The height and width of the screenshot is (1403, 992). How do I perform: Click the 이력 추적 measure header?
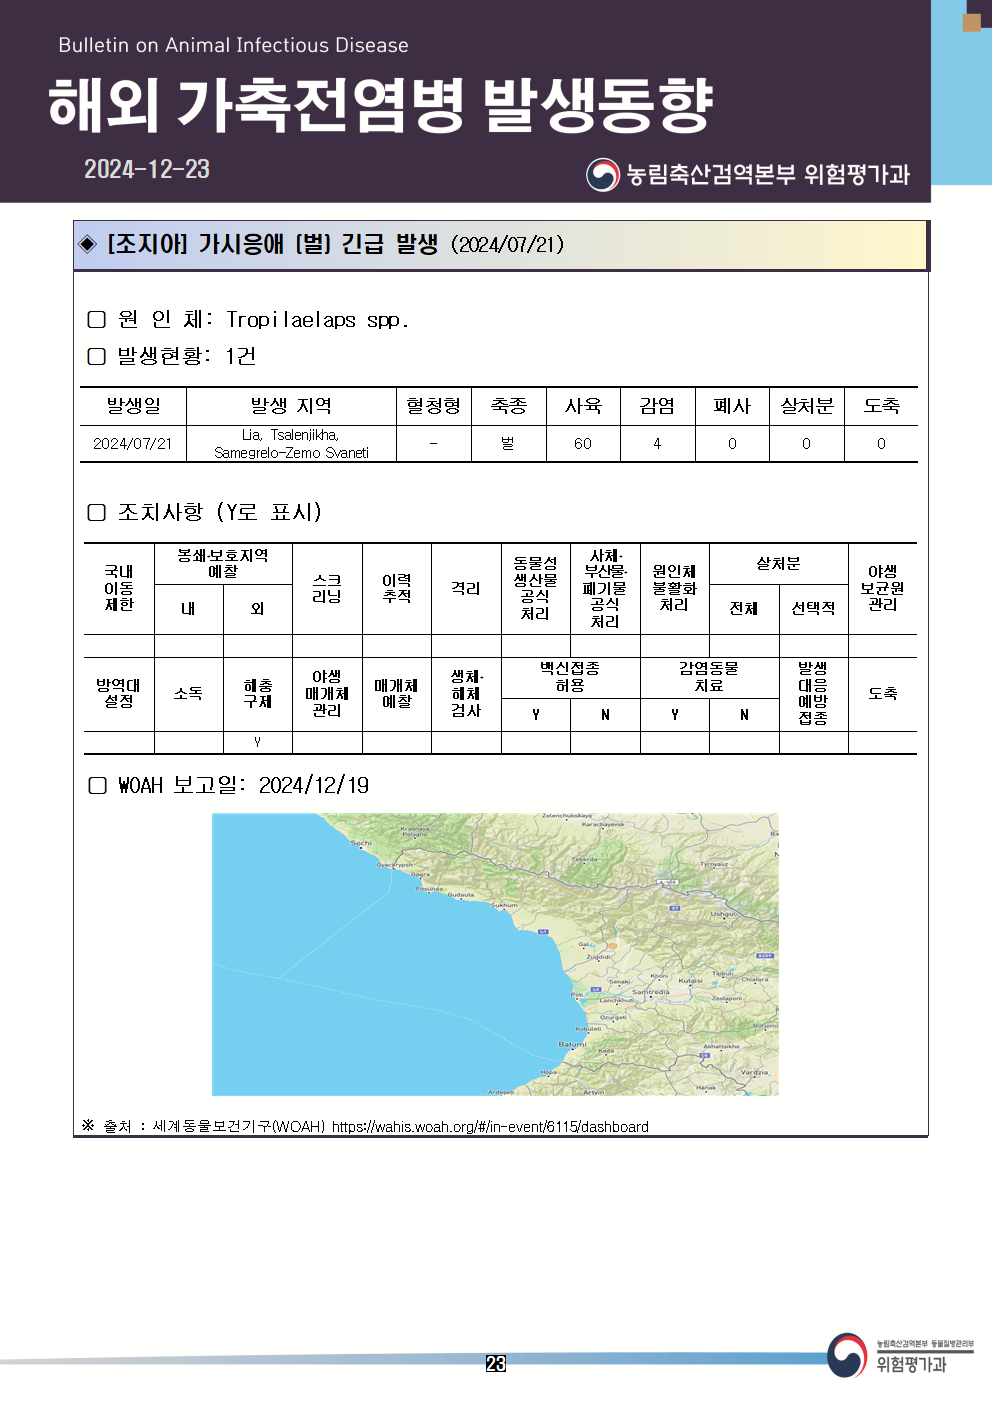tap(397, 588)
